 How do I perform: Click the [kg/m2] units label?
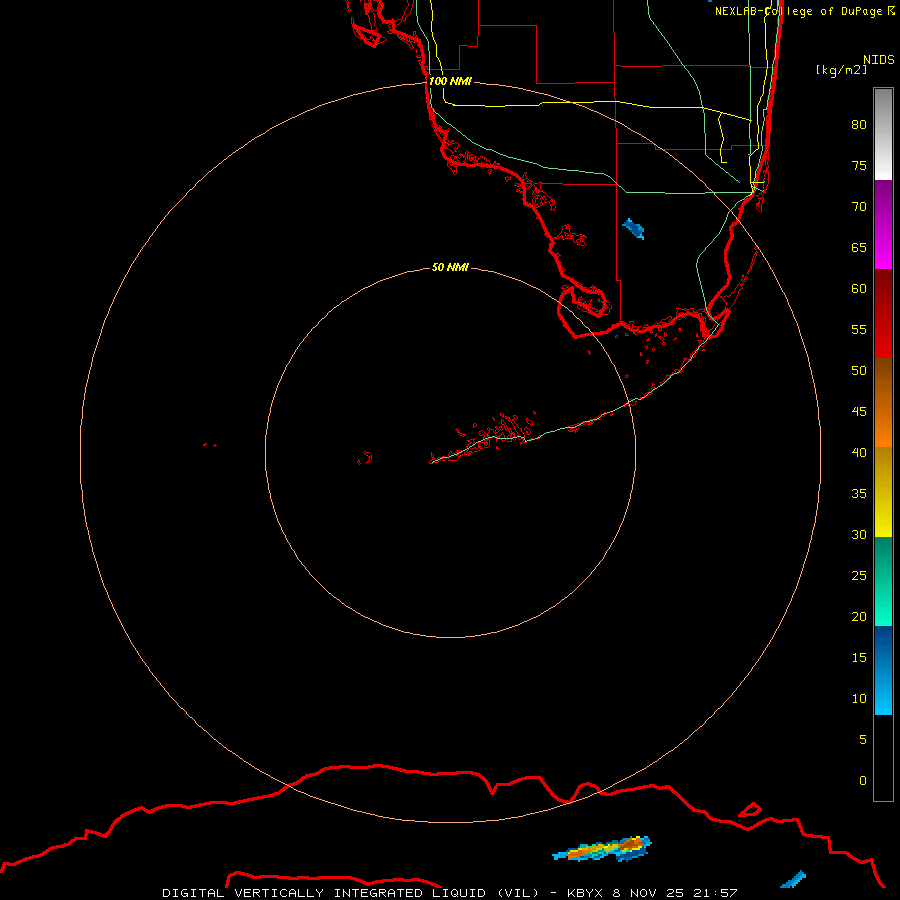point(841,70)
